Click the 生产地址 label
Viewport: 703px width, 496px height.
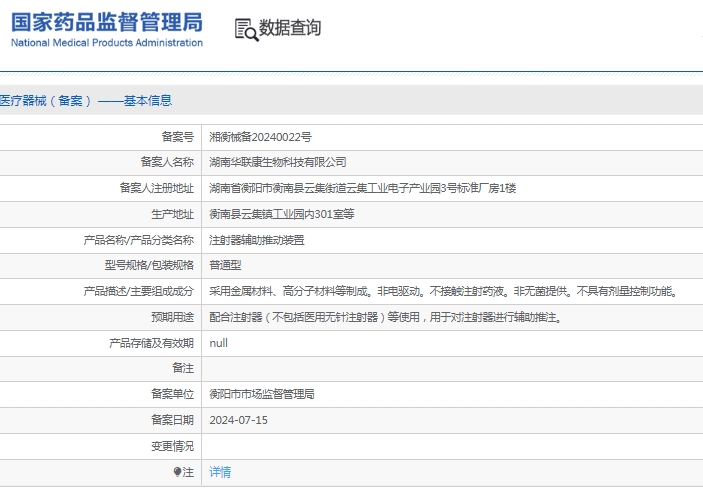point(173,214)
